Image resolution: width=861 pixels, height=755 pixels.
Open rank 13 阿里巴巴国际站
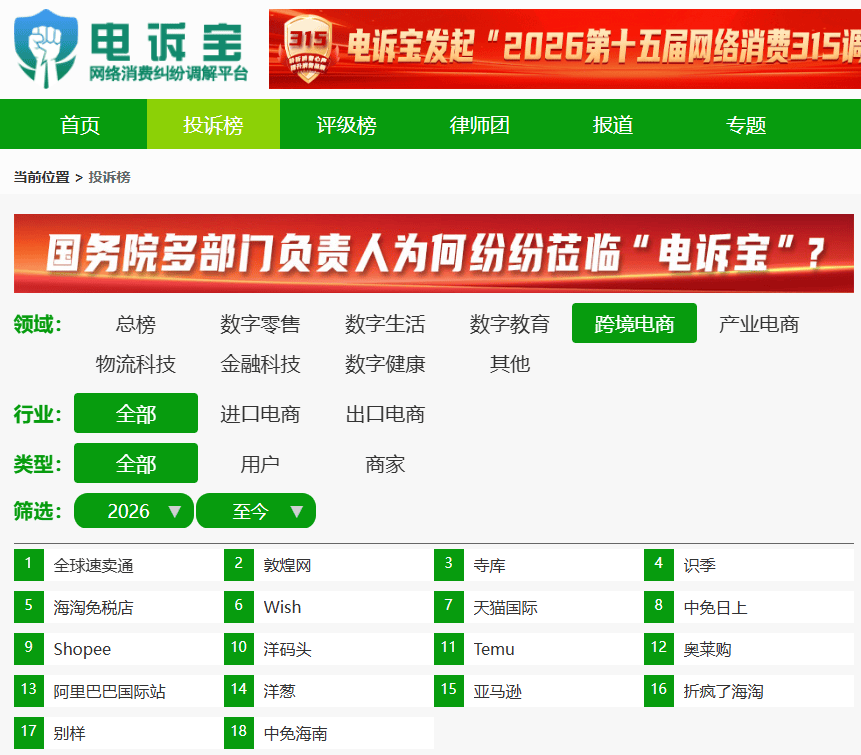click(x=119, y=691)
